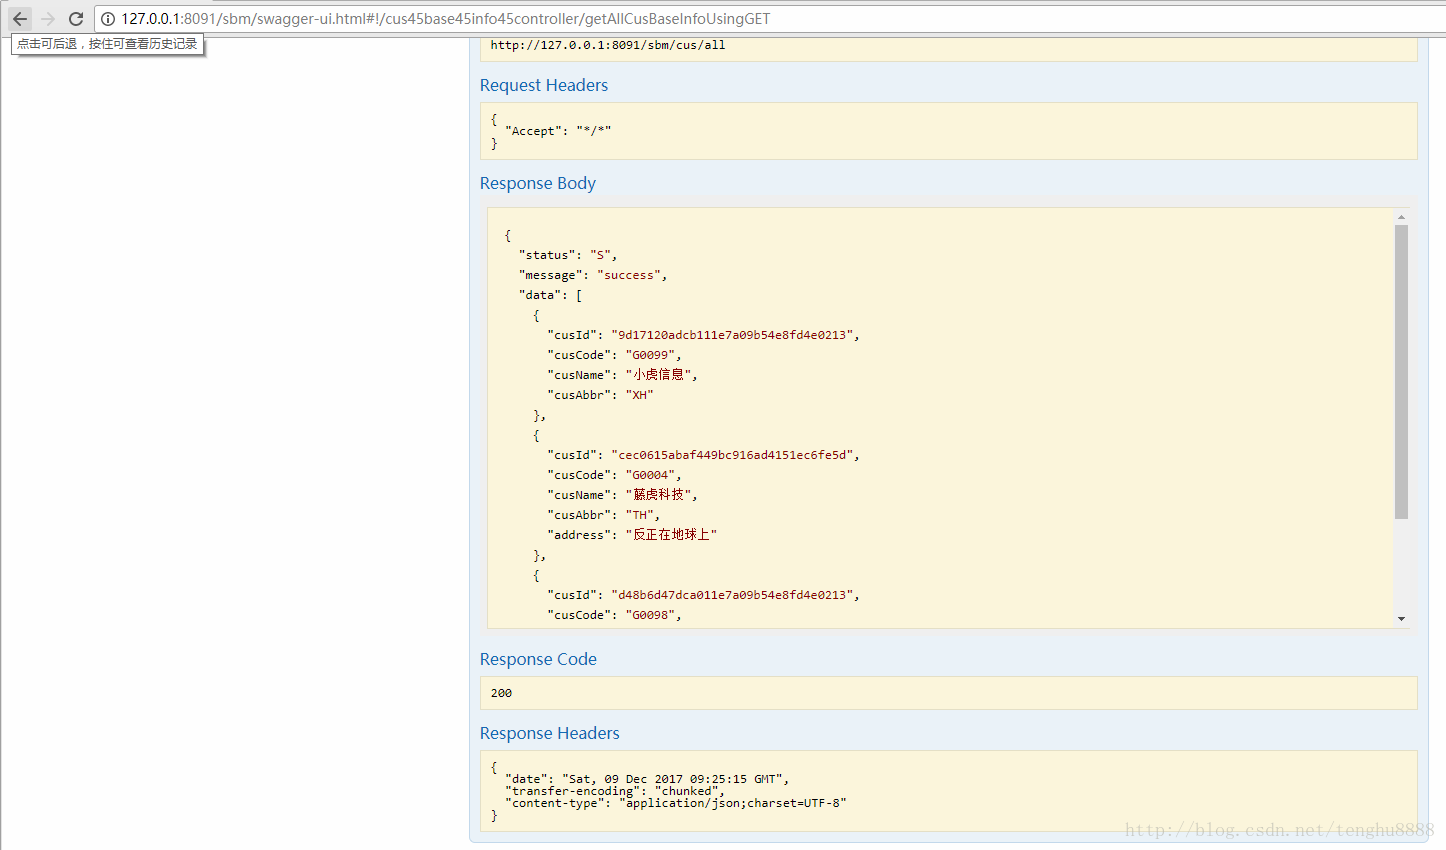Click the "Accept": "*/*" header line

coord(558,131)
